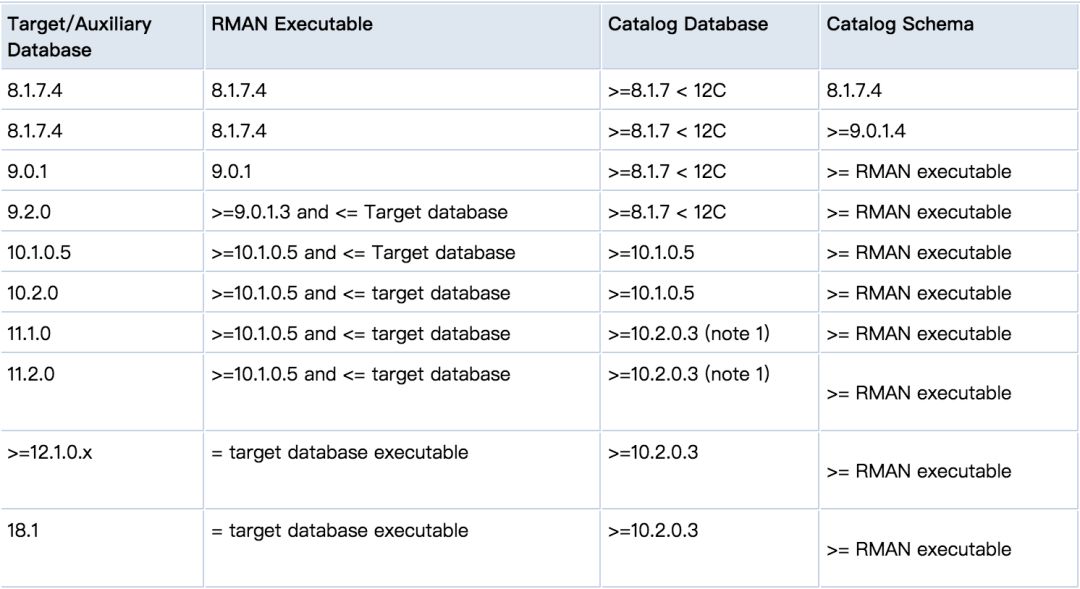Select the 18.1 target database cell
The height and width of the screenshot is (589, 1080).
pyautogui.click(x=23, y=530)
